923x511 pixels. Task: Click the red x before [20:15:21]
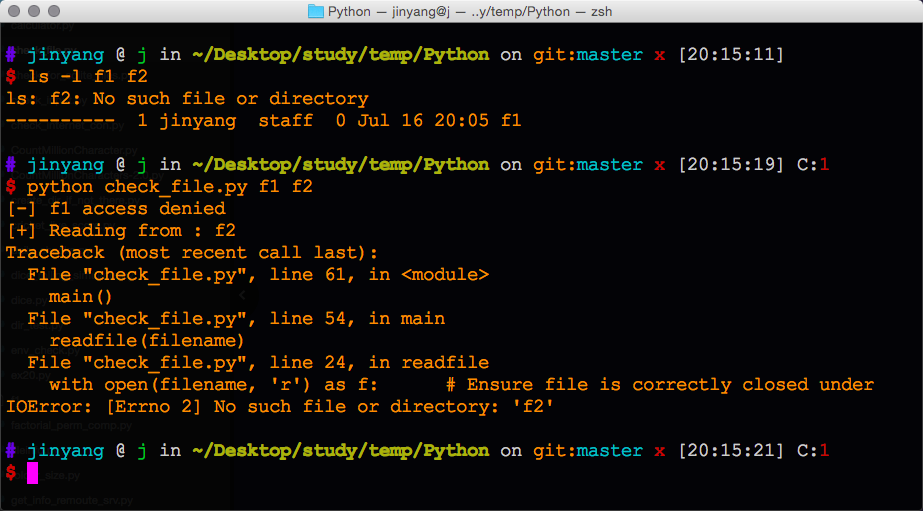point(660,452)
